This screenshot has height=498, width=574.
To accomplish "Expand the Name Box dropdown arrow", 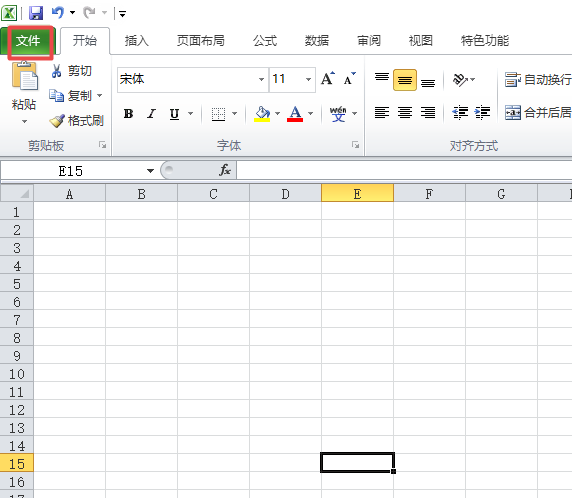I will click(150, 171).
